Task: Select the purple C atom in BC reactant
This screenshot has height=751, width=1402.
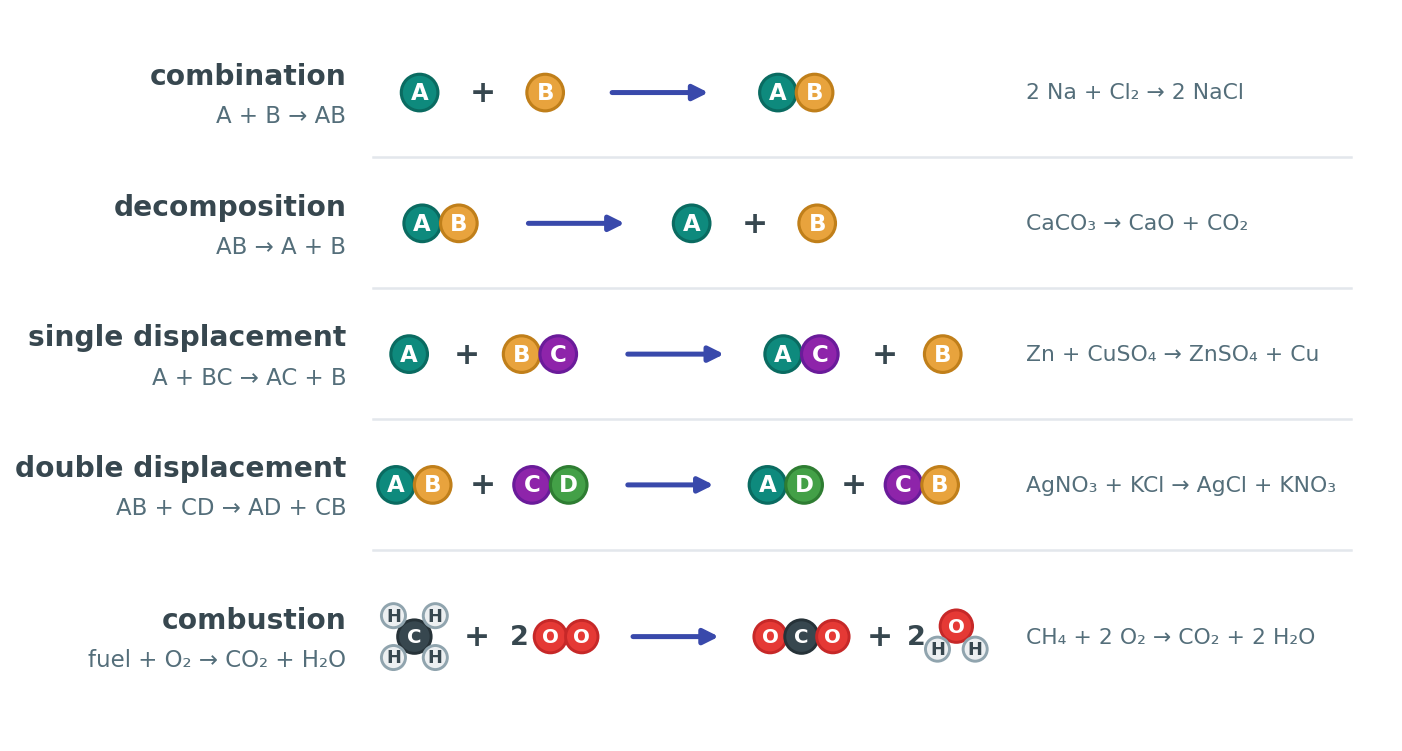Action: pos(558,354)
